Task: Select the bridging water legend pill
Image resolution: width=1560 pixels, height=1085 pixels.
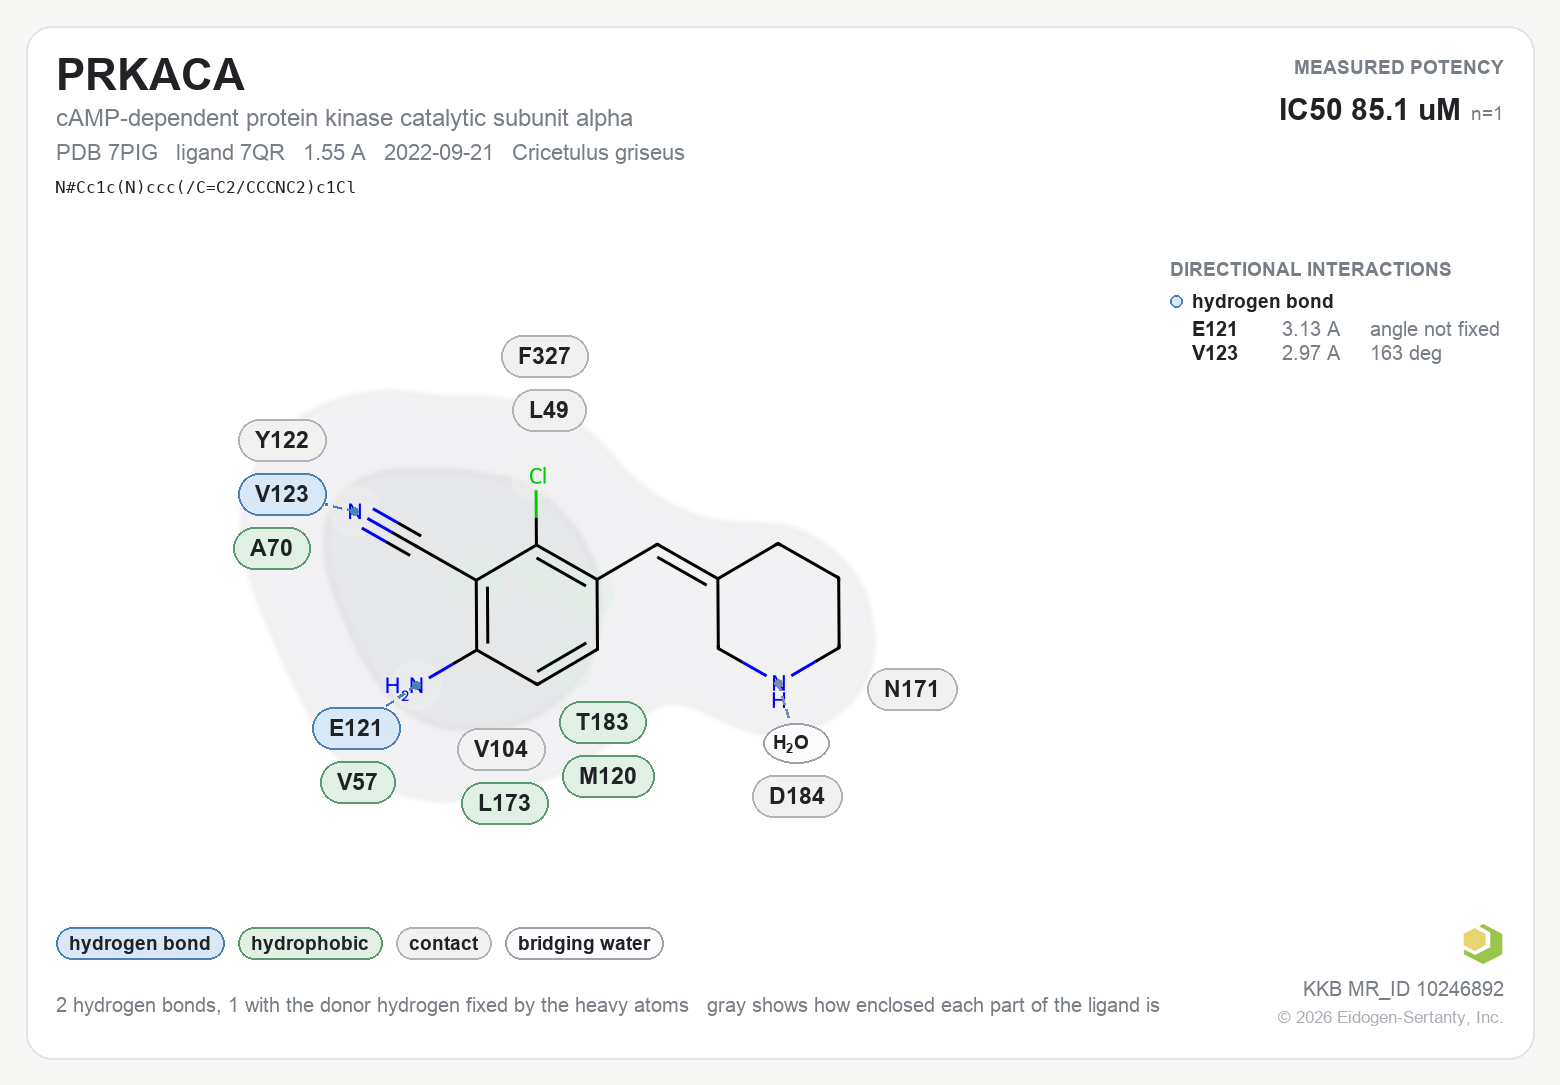Action: click(x=584, y=943)
